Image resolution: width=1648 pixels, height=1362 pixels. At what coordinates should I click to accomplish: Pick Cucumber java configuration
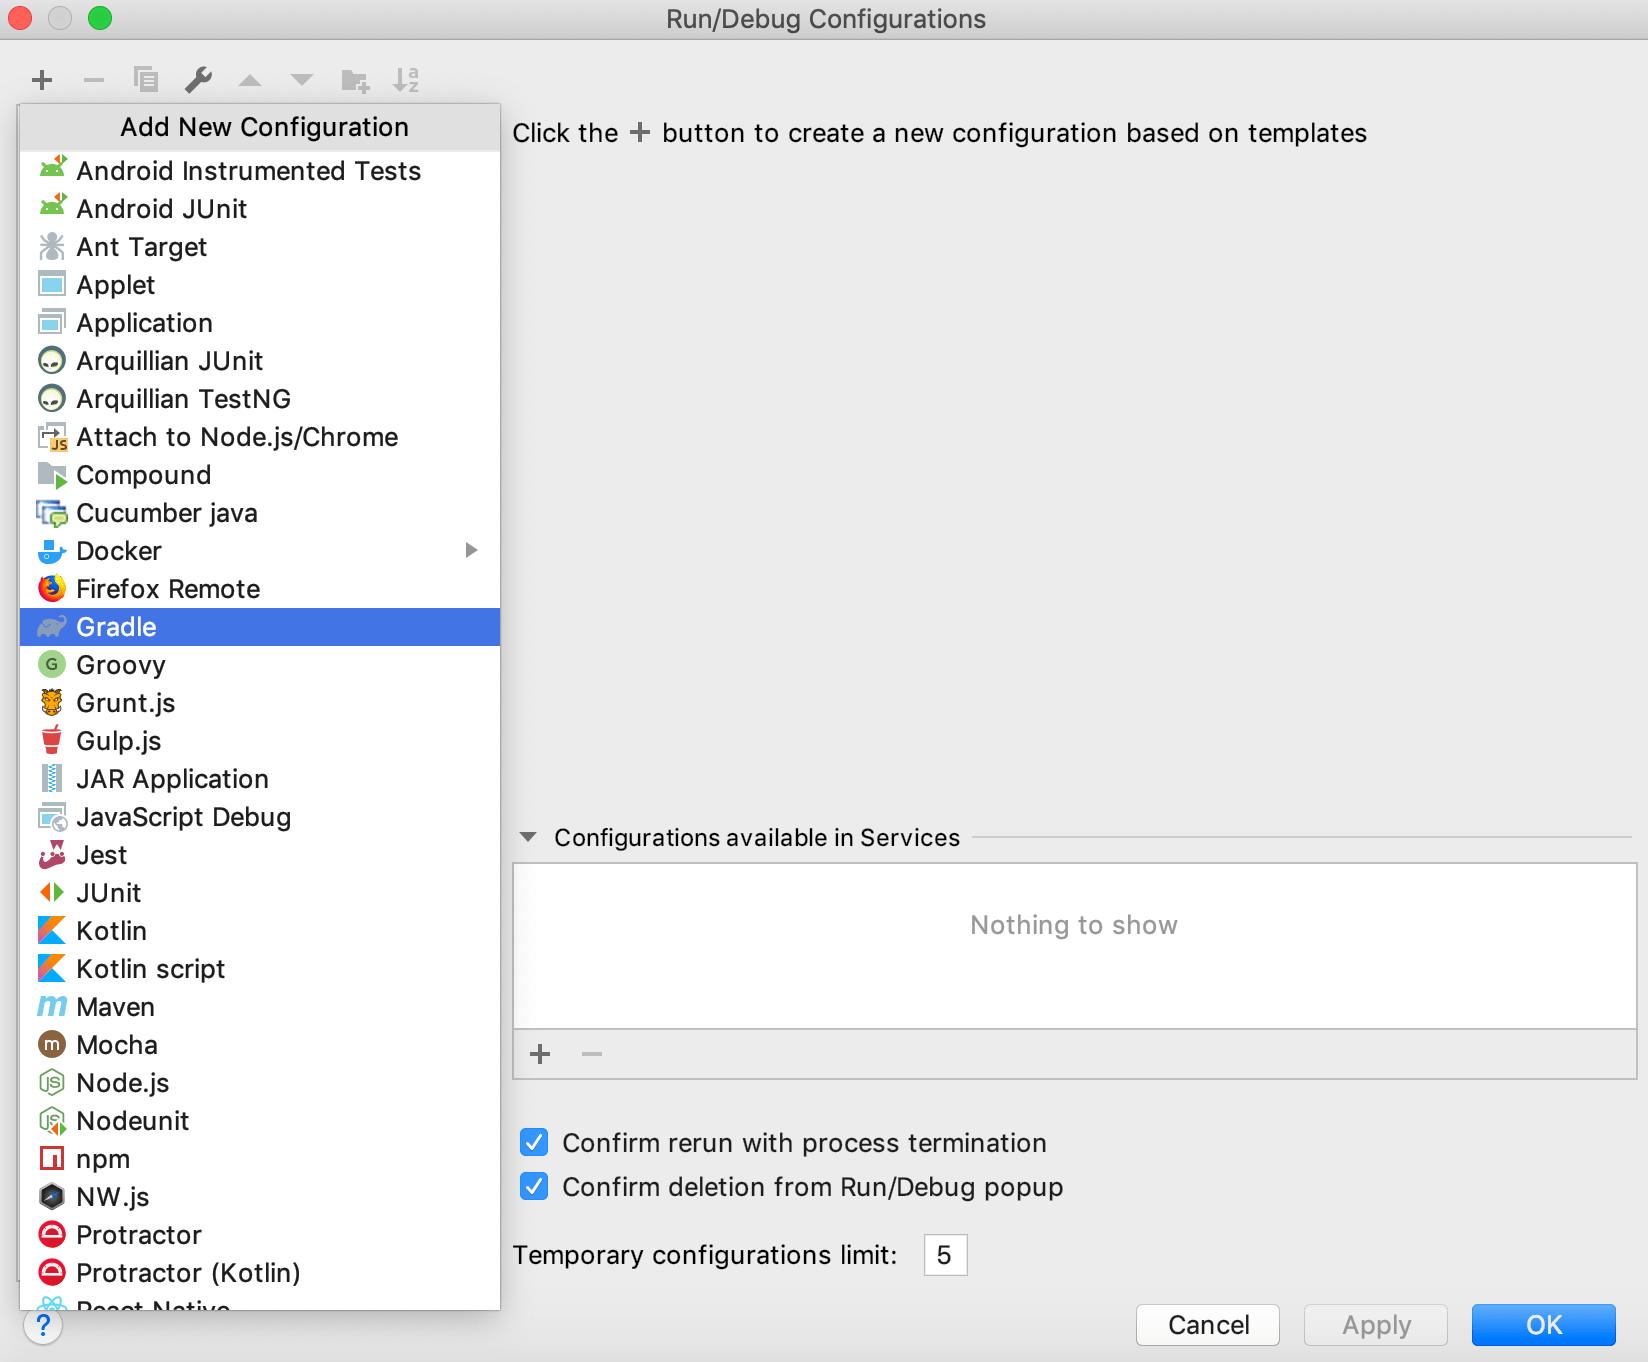260,513
